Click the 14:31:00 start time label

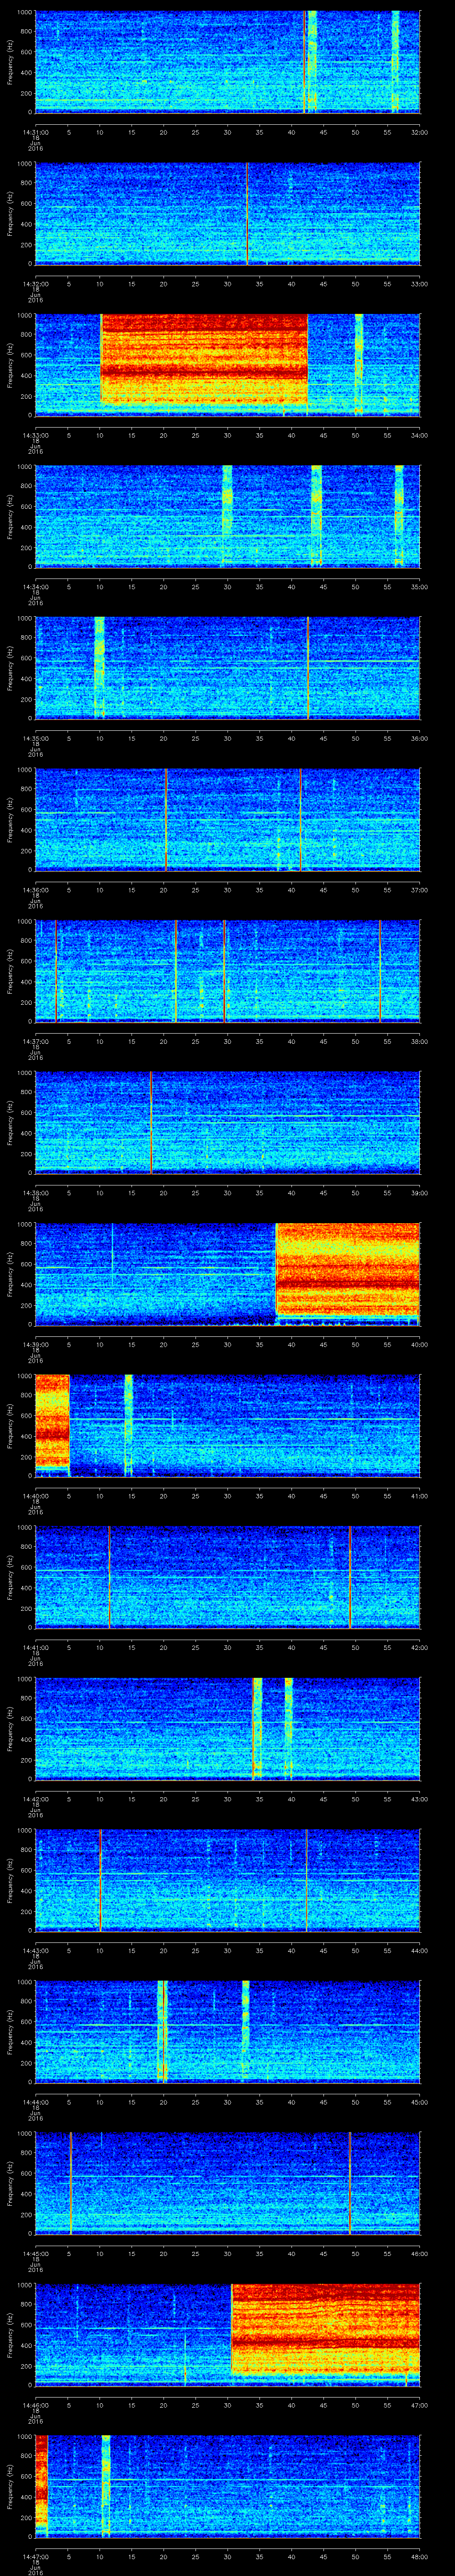click(x=35, y=131)
